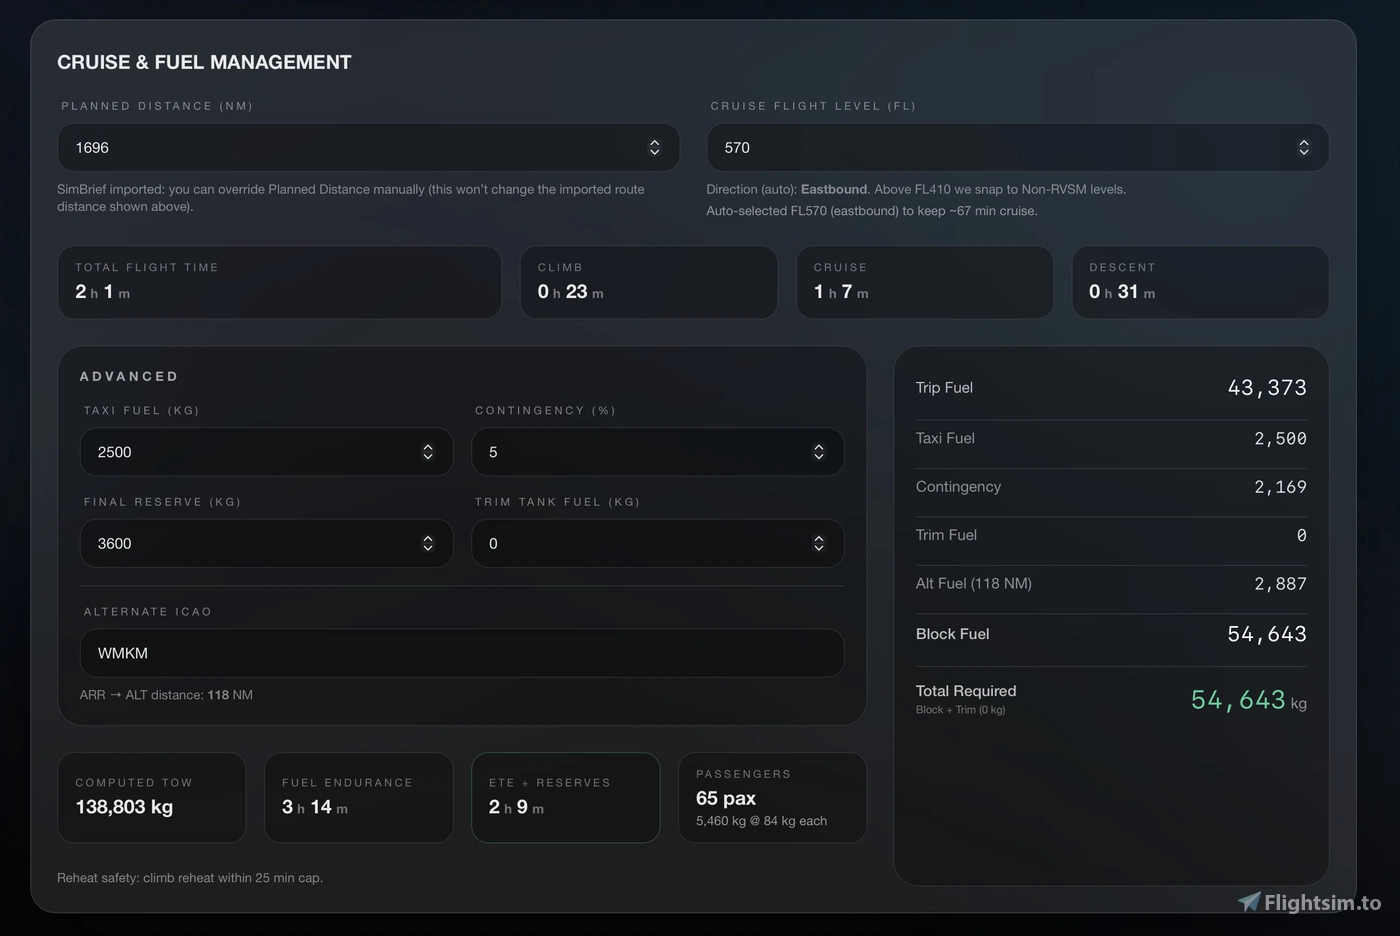Click the Total Required green value

click(1237, 700)
